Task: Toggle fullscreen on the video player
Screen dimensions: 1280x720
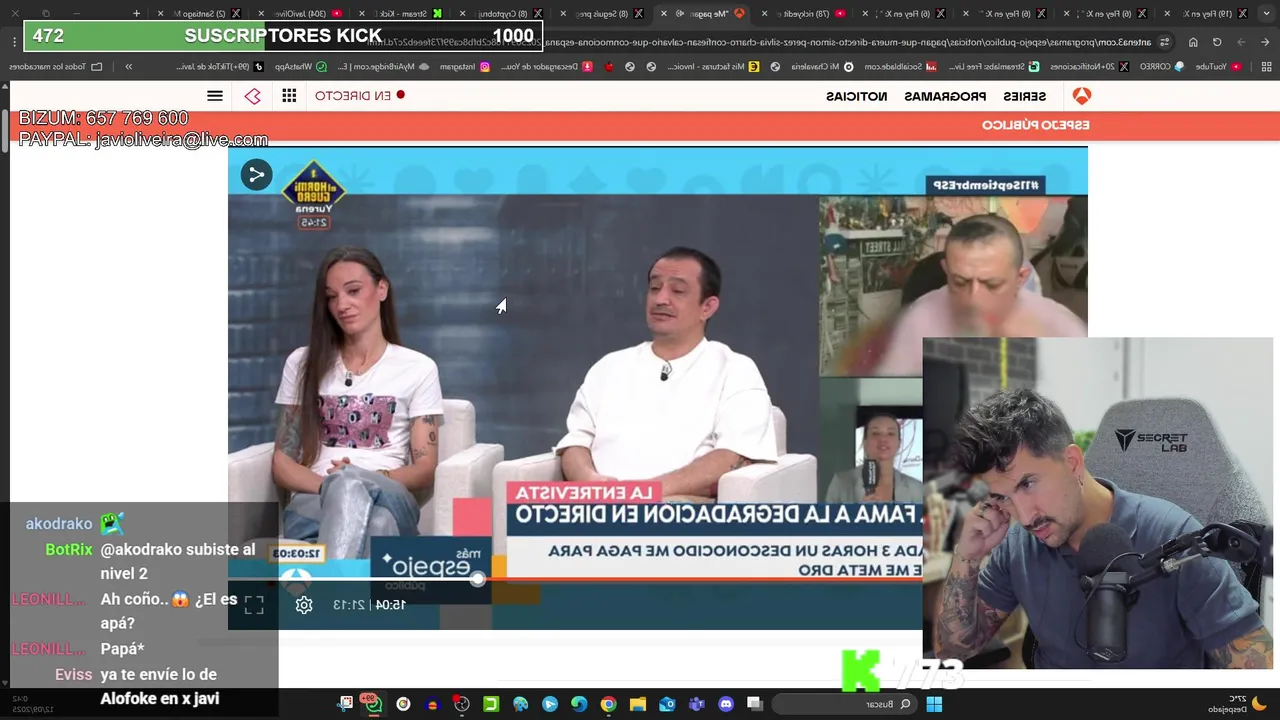Action: click(254, 605)
